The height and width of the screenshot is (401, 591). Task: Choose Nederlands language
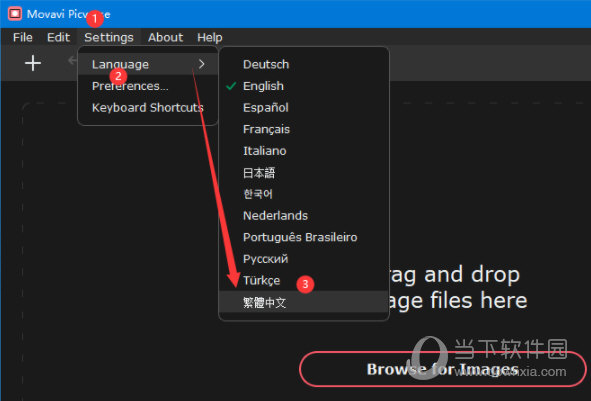304,216
